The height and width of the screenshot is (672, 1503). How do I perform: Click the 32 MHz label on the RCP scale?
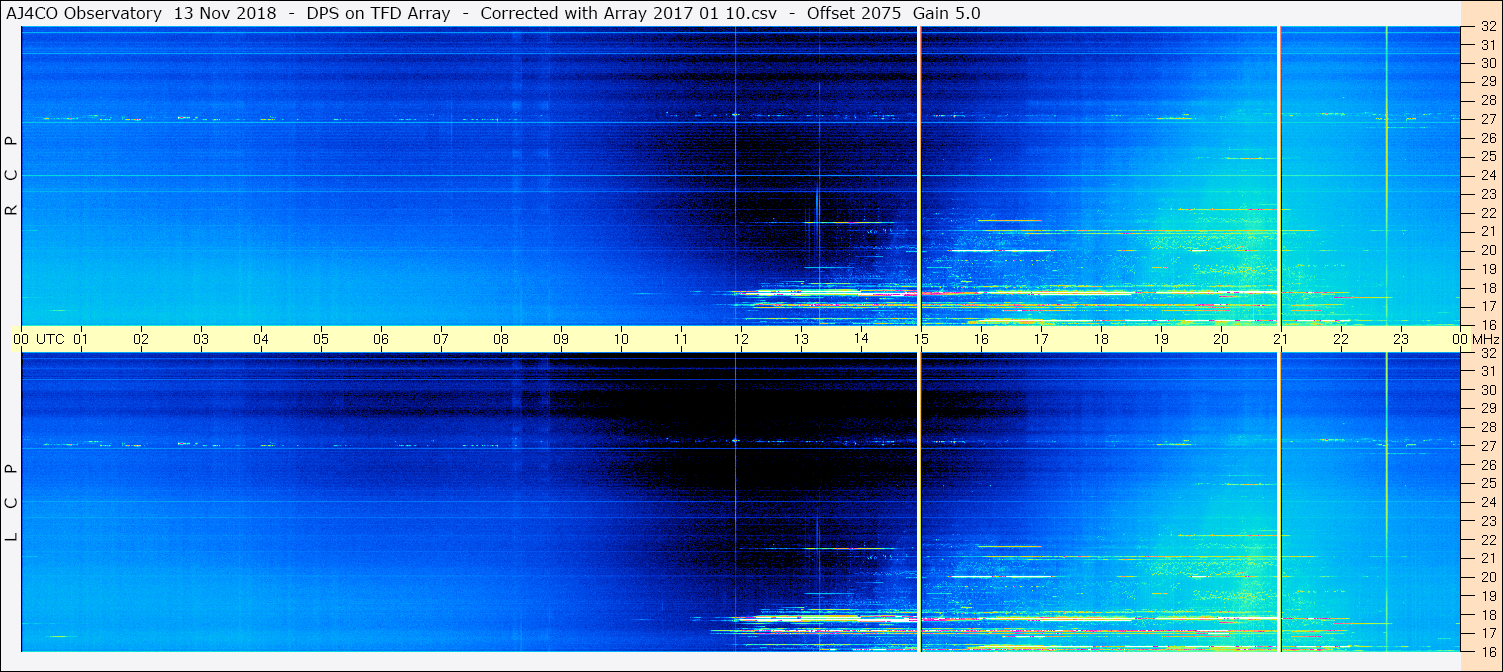tap(1488, 27)
